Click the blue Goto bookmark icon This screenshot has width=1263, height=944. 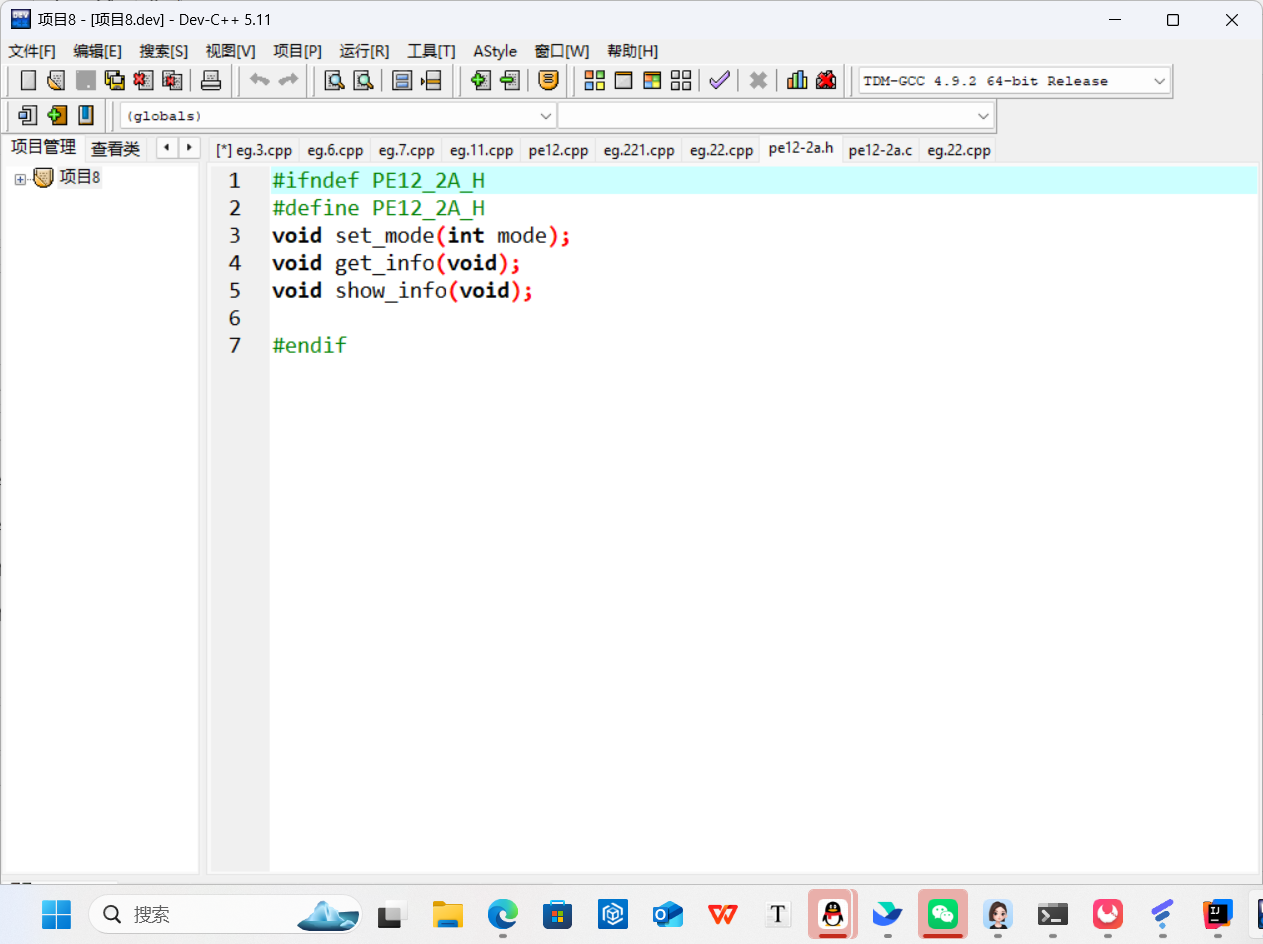click(x=86, y=115)
